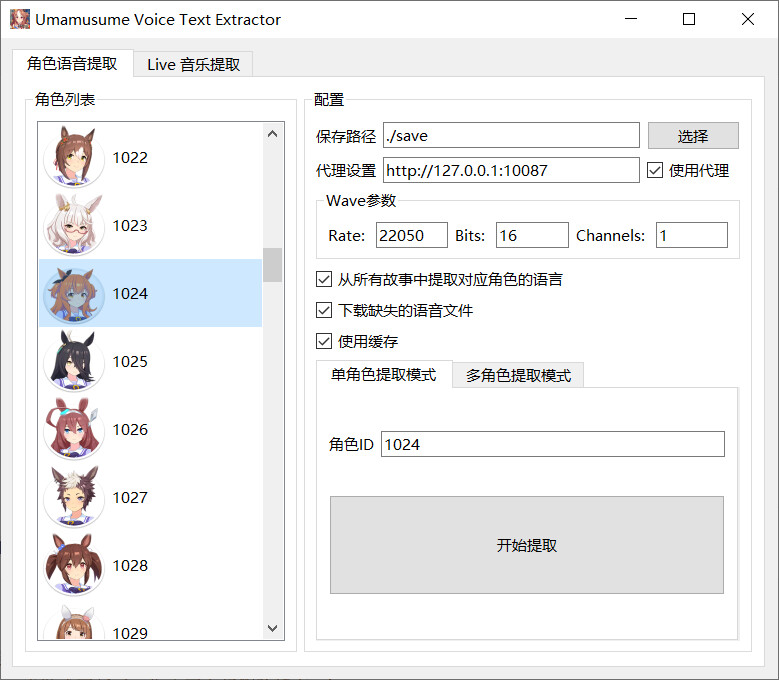Toggle 下载缺失的语音文件 checkbox

tap(324, 310)
